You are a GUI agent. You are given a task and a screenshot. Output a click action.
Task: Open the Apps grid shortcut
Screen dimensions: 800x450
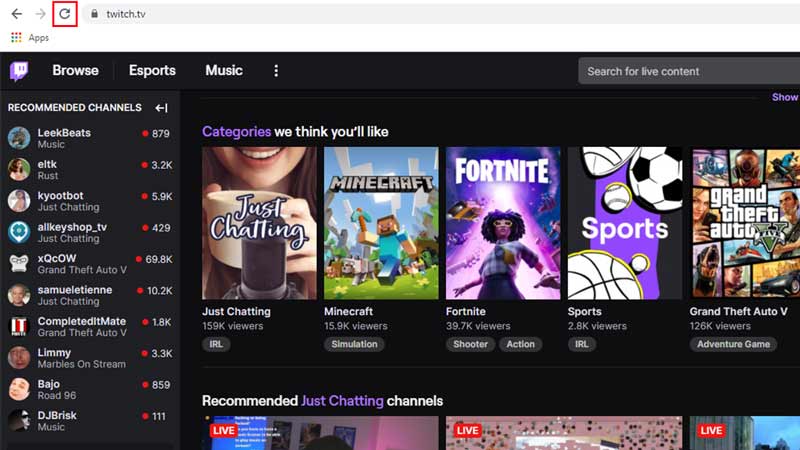click(x=30, y=38)
